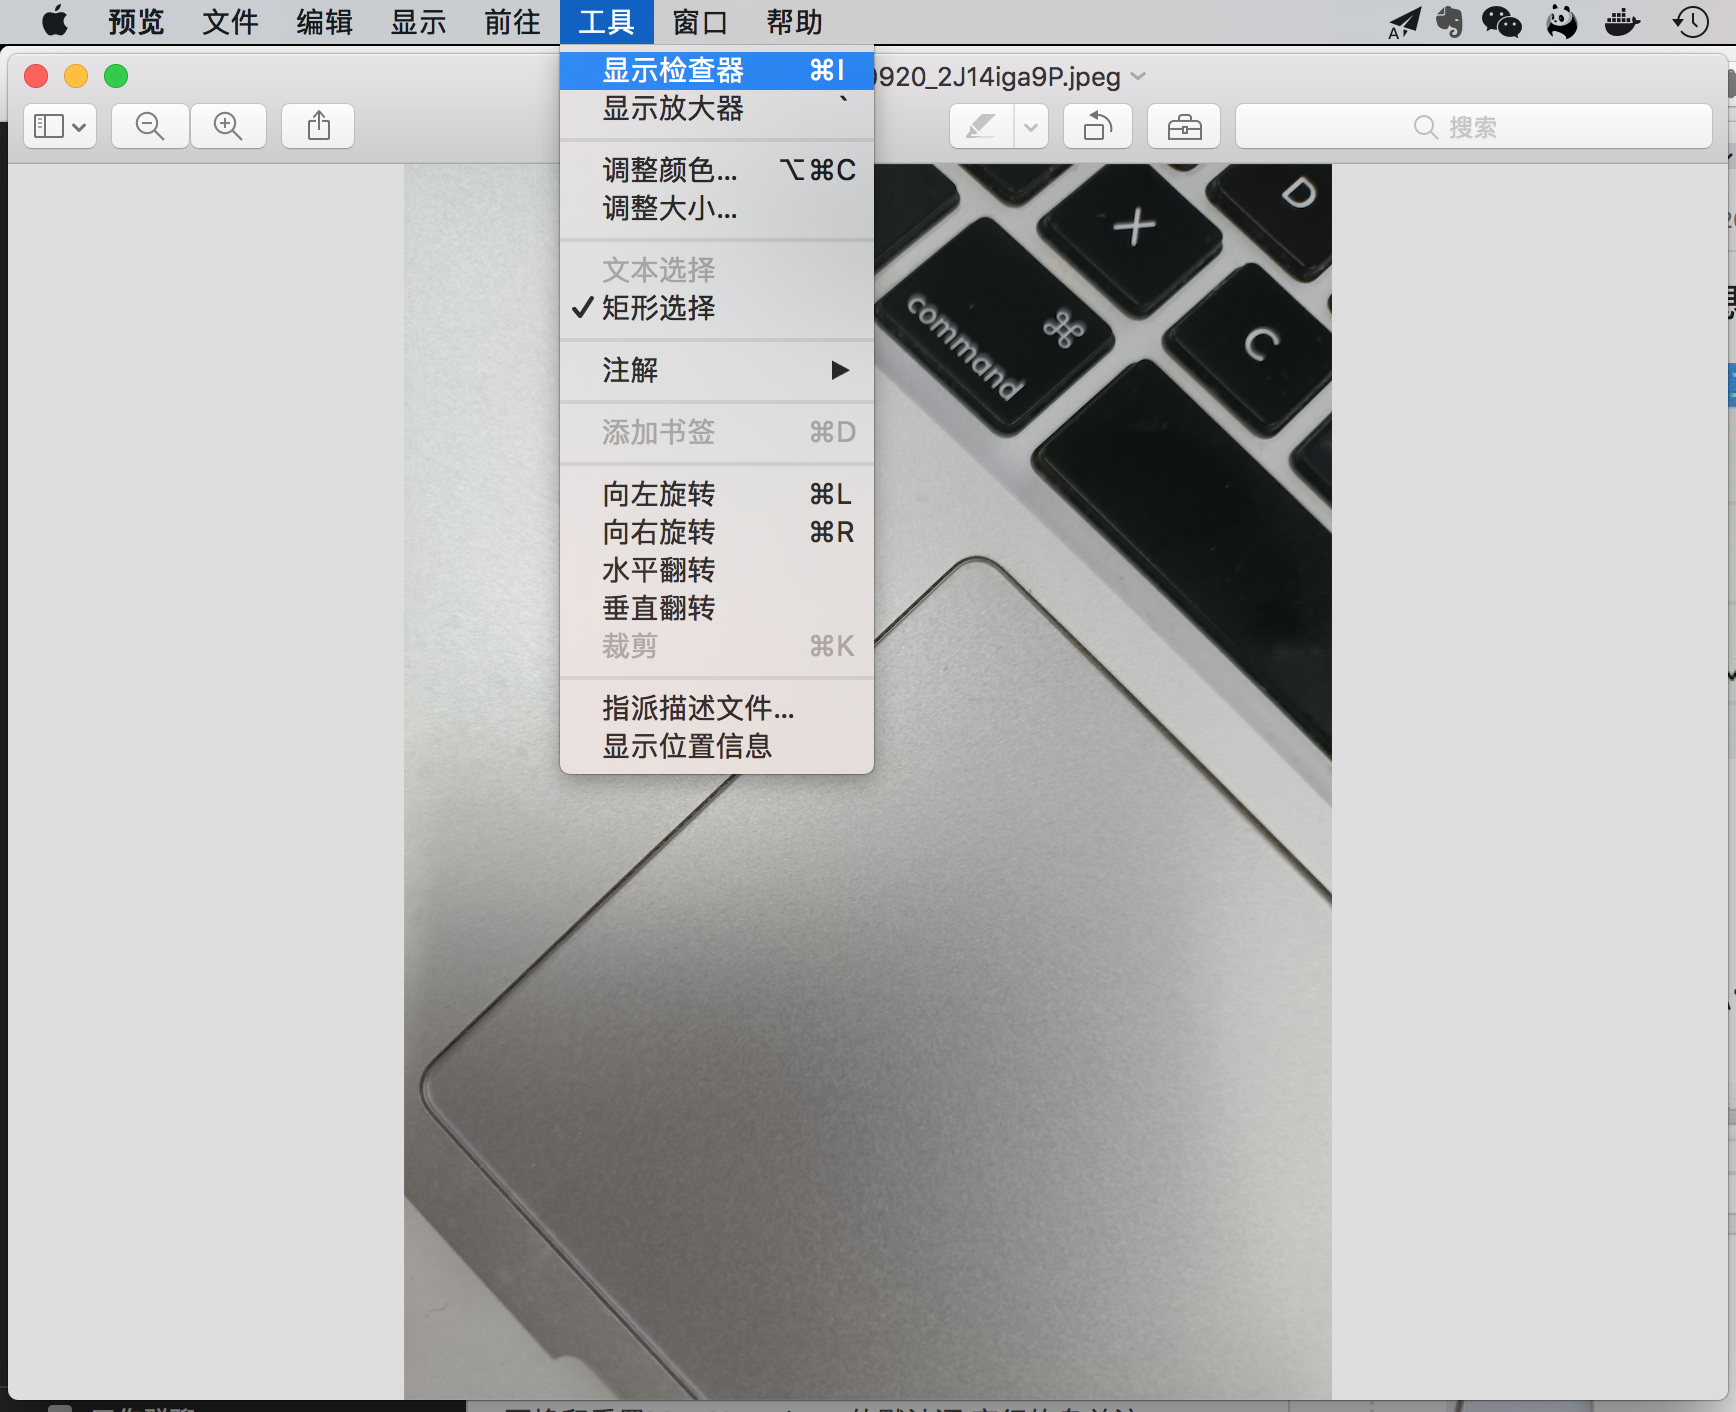Screen dimensions: 1736x1412
Task: Click the zoom in magnifier button
Action: pyautogui.click(x=228, y=126)
